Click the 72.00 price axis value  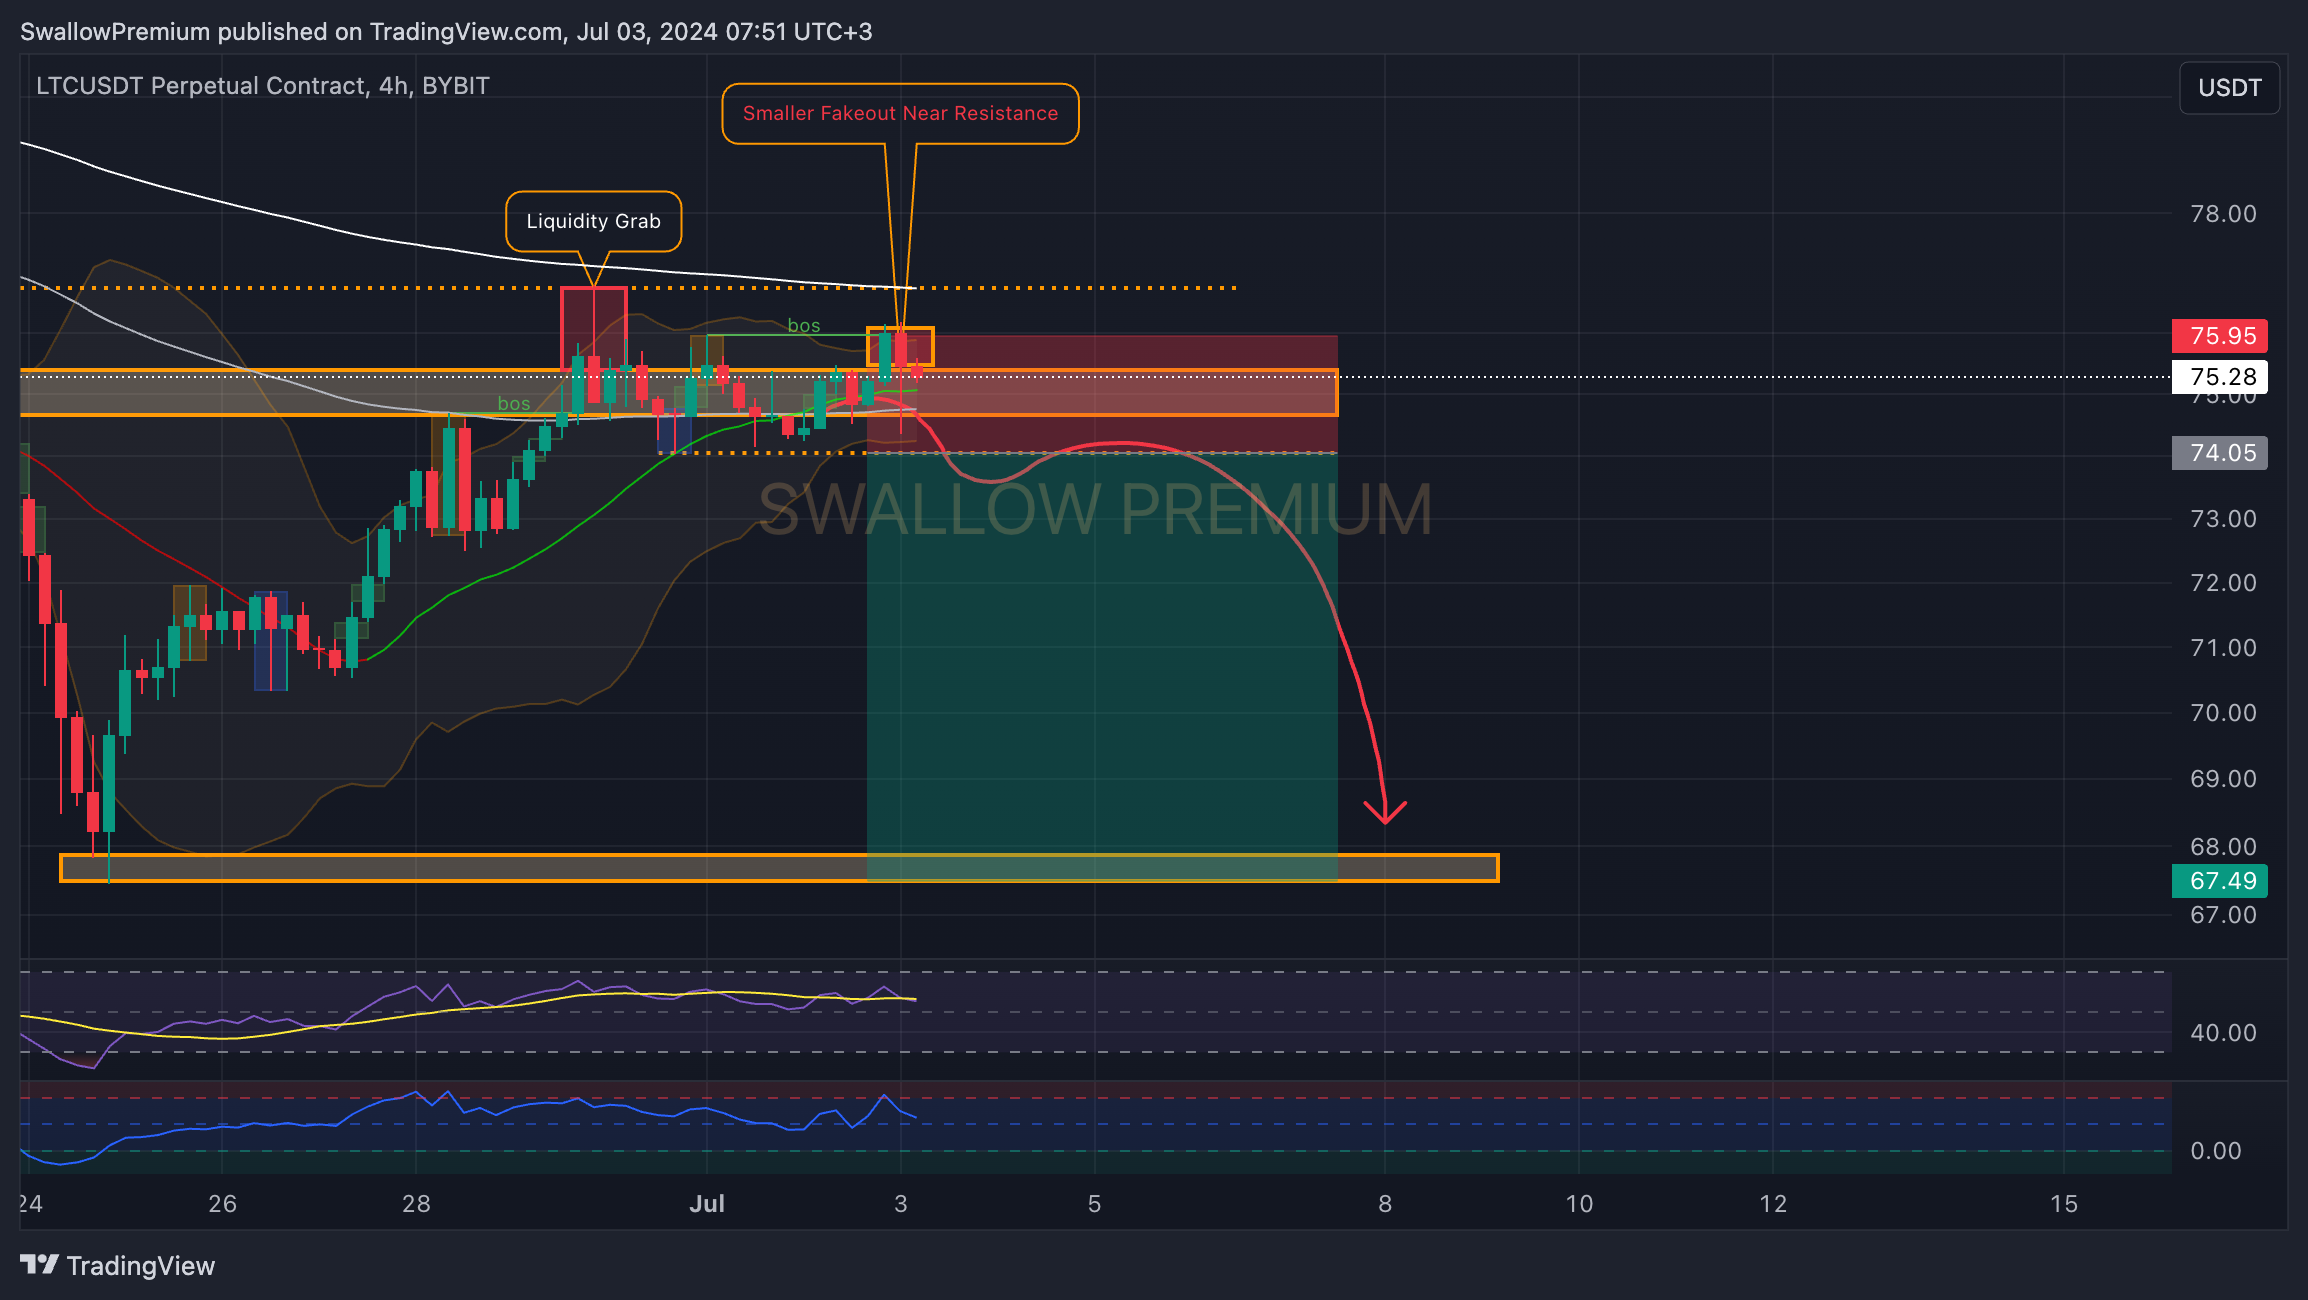pos(2223,583)
